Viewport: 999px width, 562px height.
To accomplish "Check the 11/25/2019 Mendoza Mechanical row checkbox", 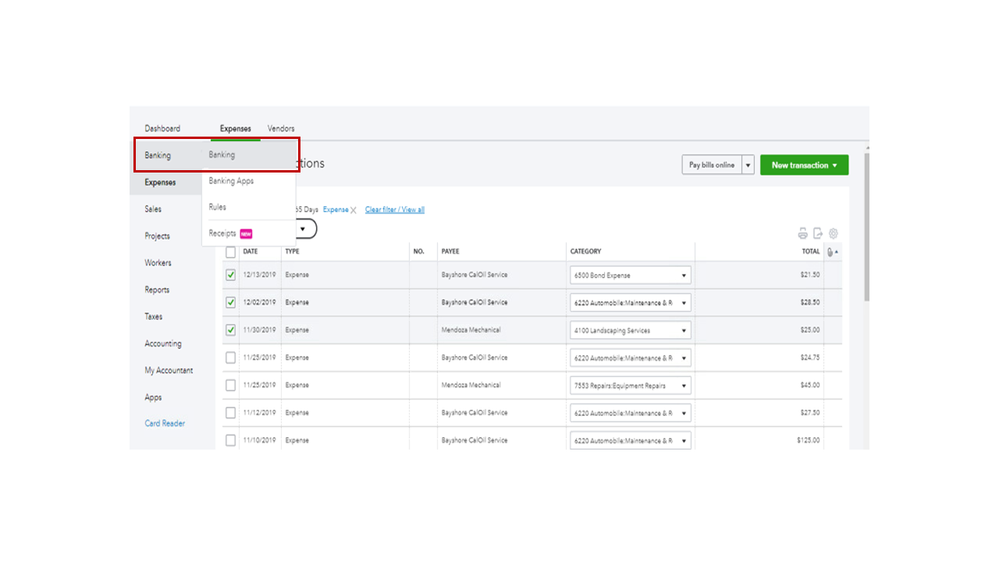I will coord(231,385).
